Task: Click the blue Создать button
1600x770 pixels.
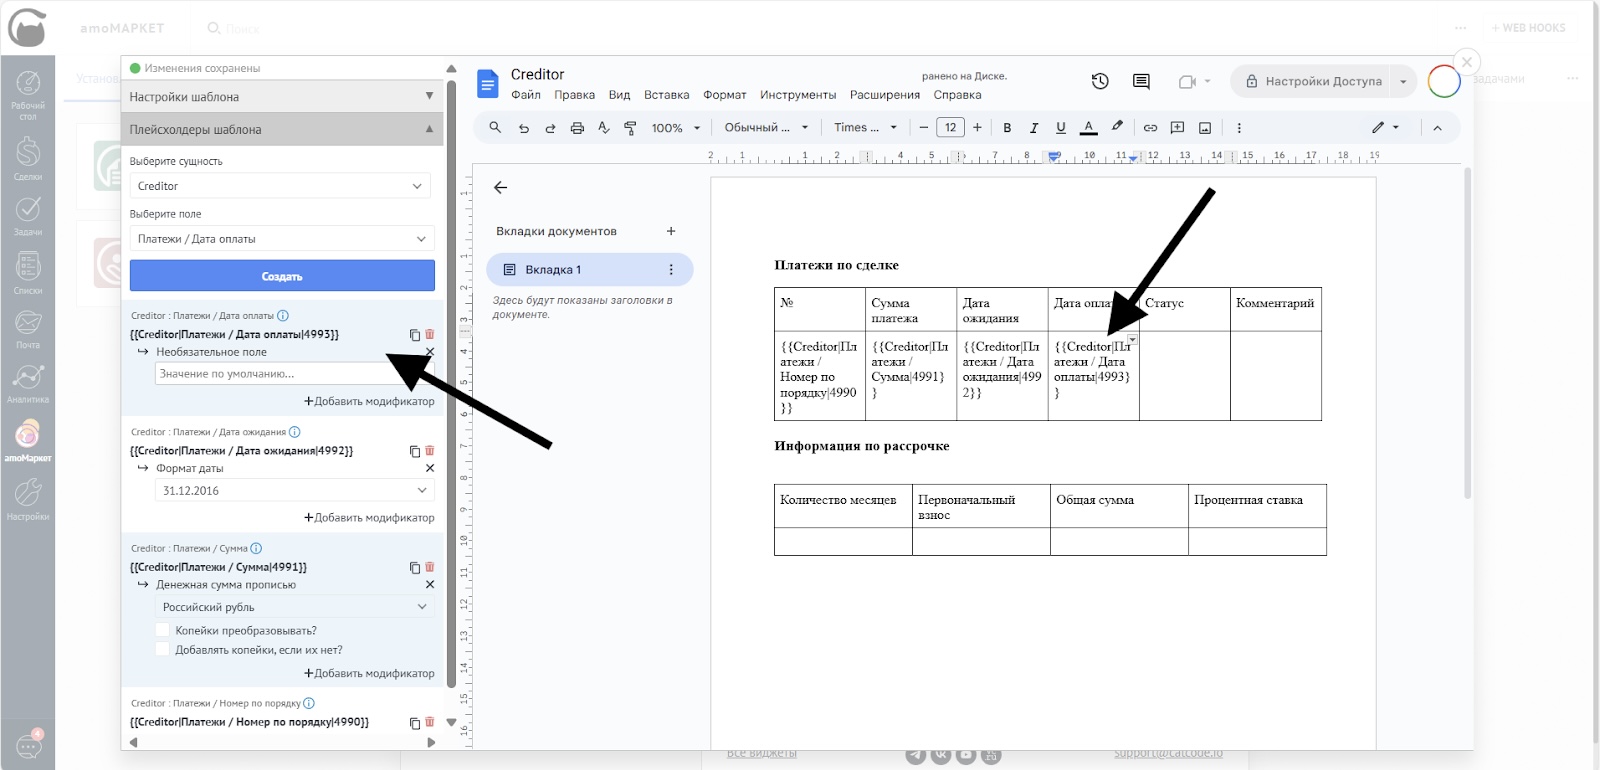Action: pos(282,276)
